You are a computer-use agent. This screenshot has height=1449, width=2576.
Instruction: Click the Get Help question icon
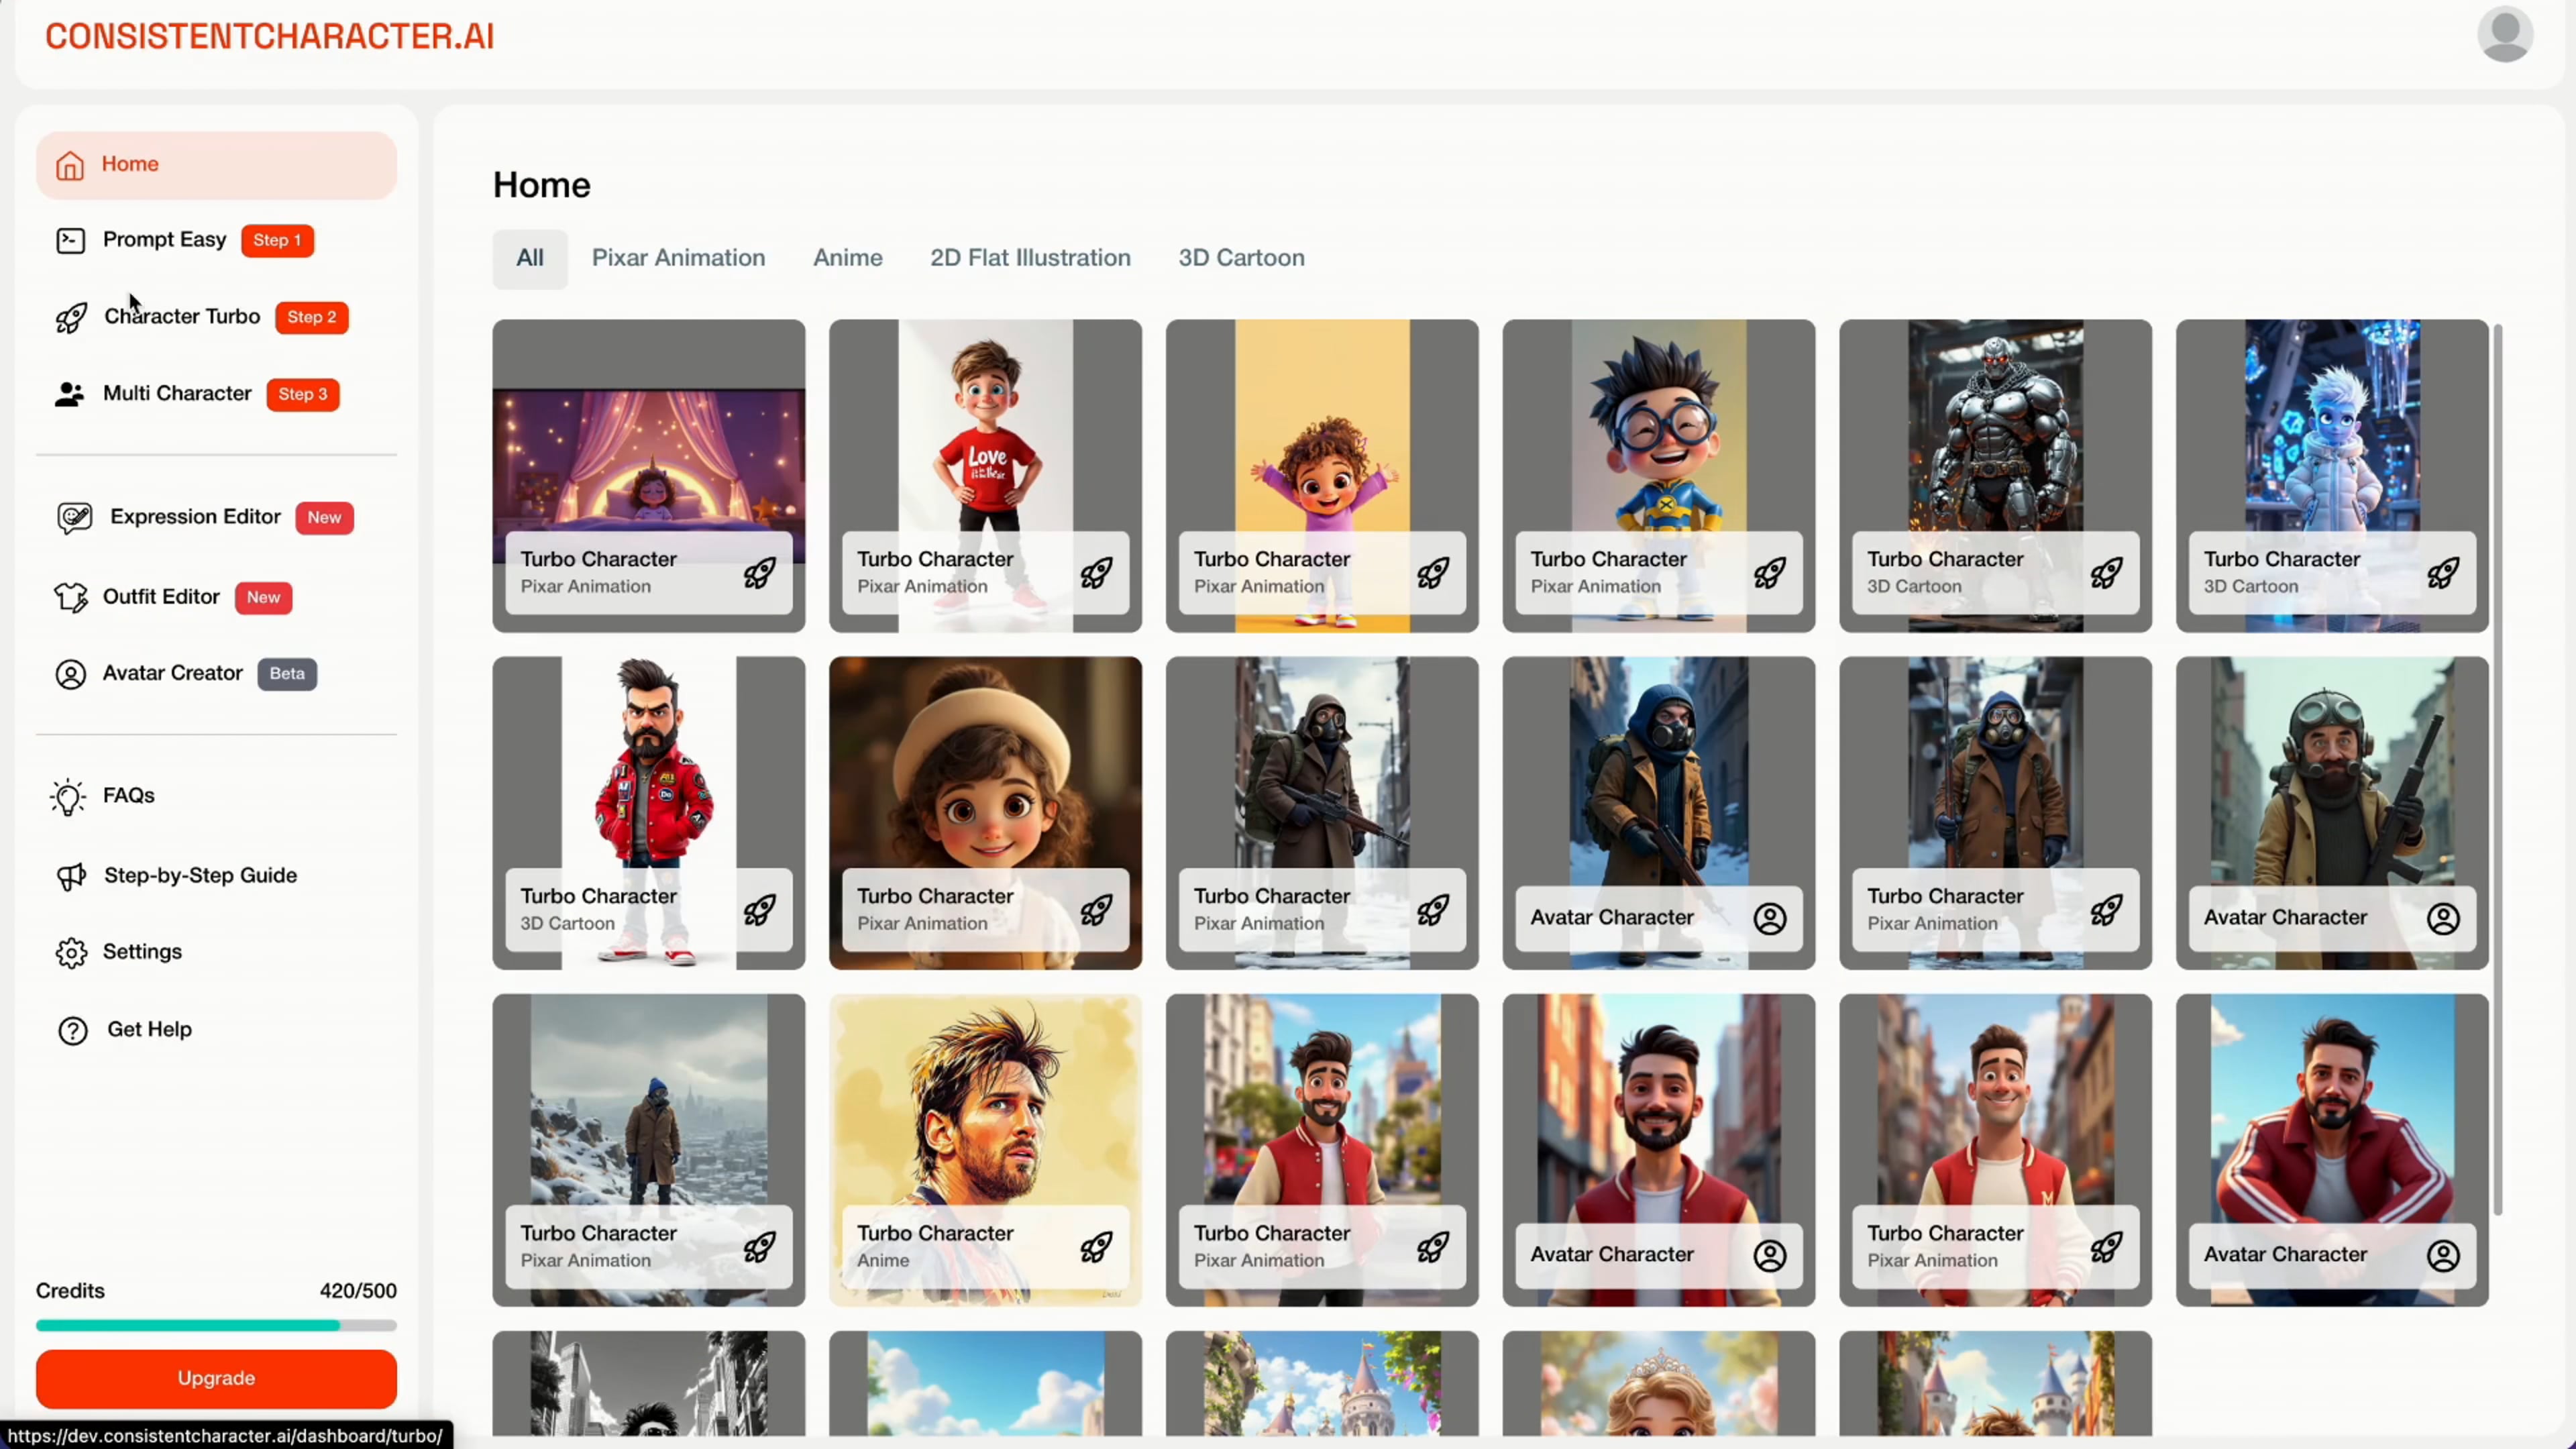click(x=72, y=1030)
